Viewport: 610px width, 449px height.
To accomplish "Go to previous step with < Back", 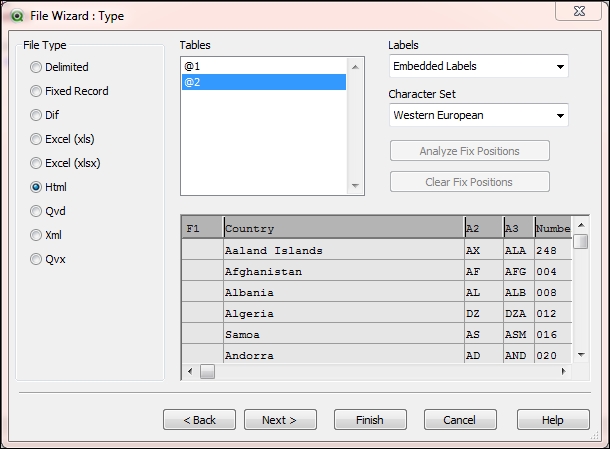I will pyautogui.click(x=199, y=420).
